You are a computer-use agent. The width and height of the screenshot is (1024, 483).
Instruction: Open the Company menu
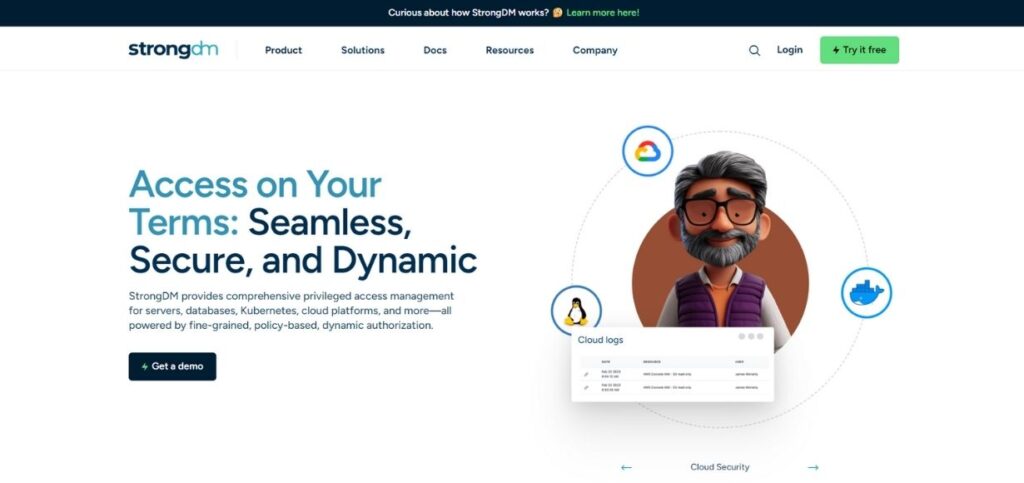pos(595,50)
